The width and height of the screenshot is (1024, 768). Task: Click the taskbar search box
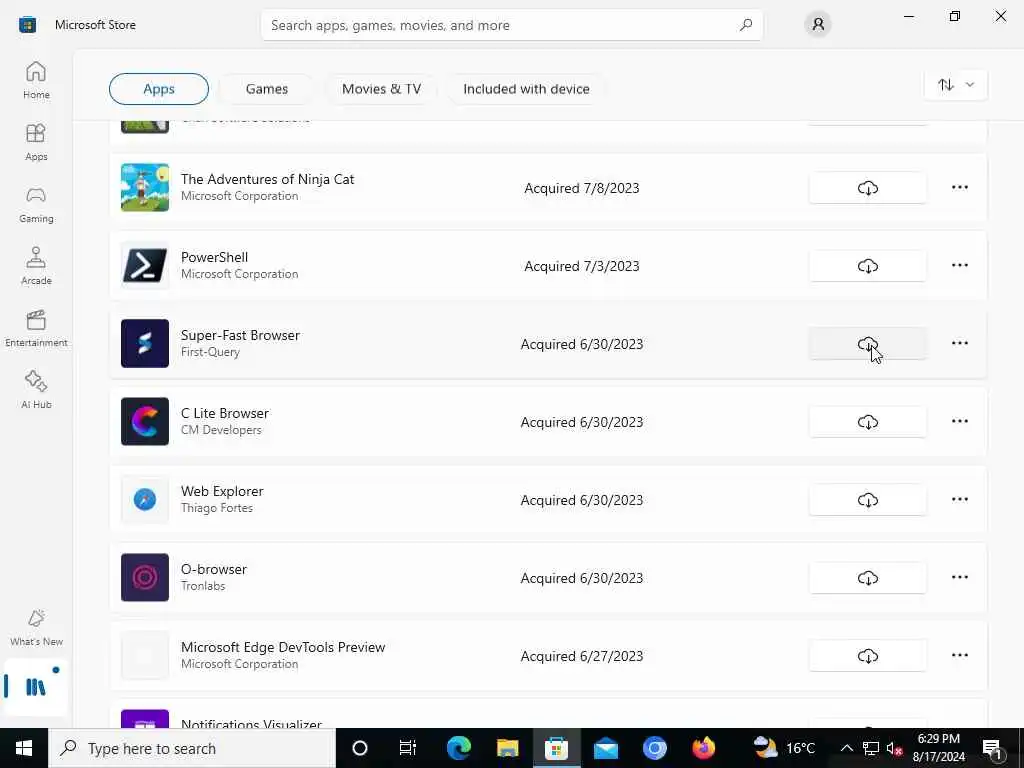pyautogui.click(x=192, y=748)
